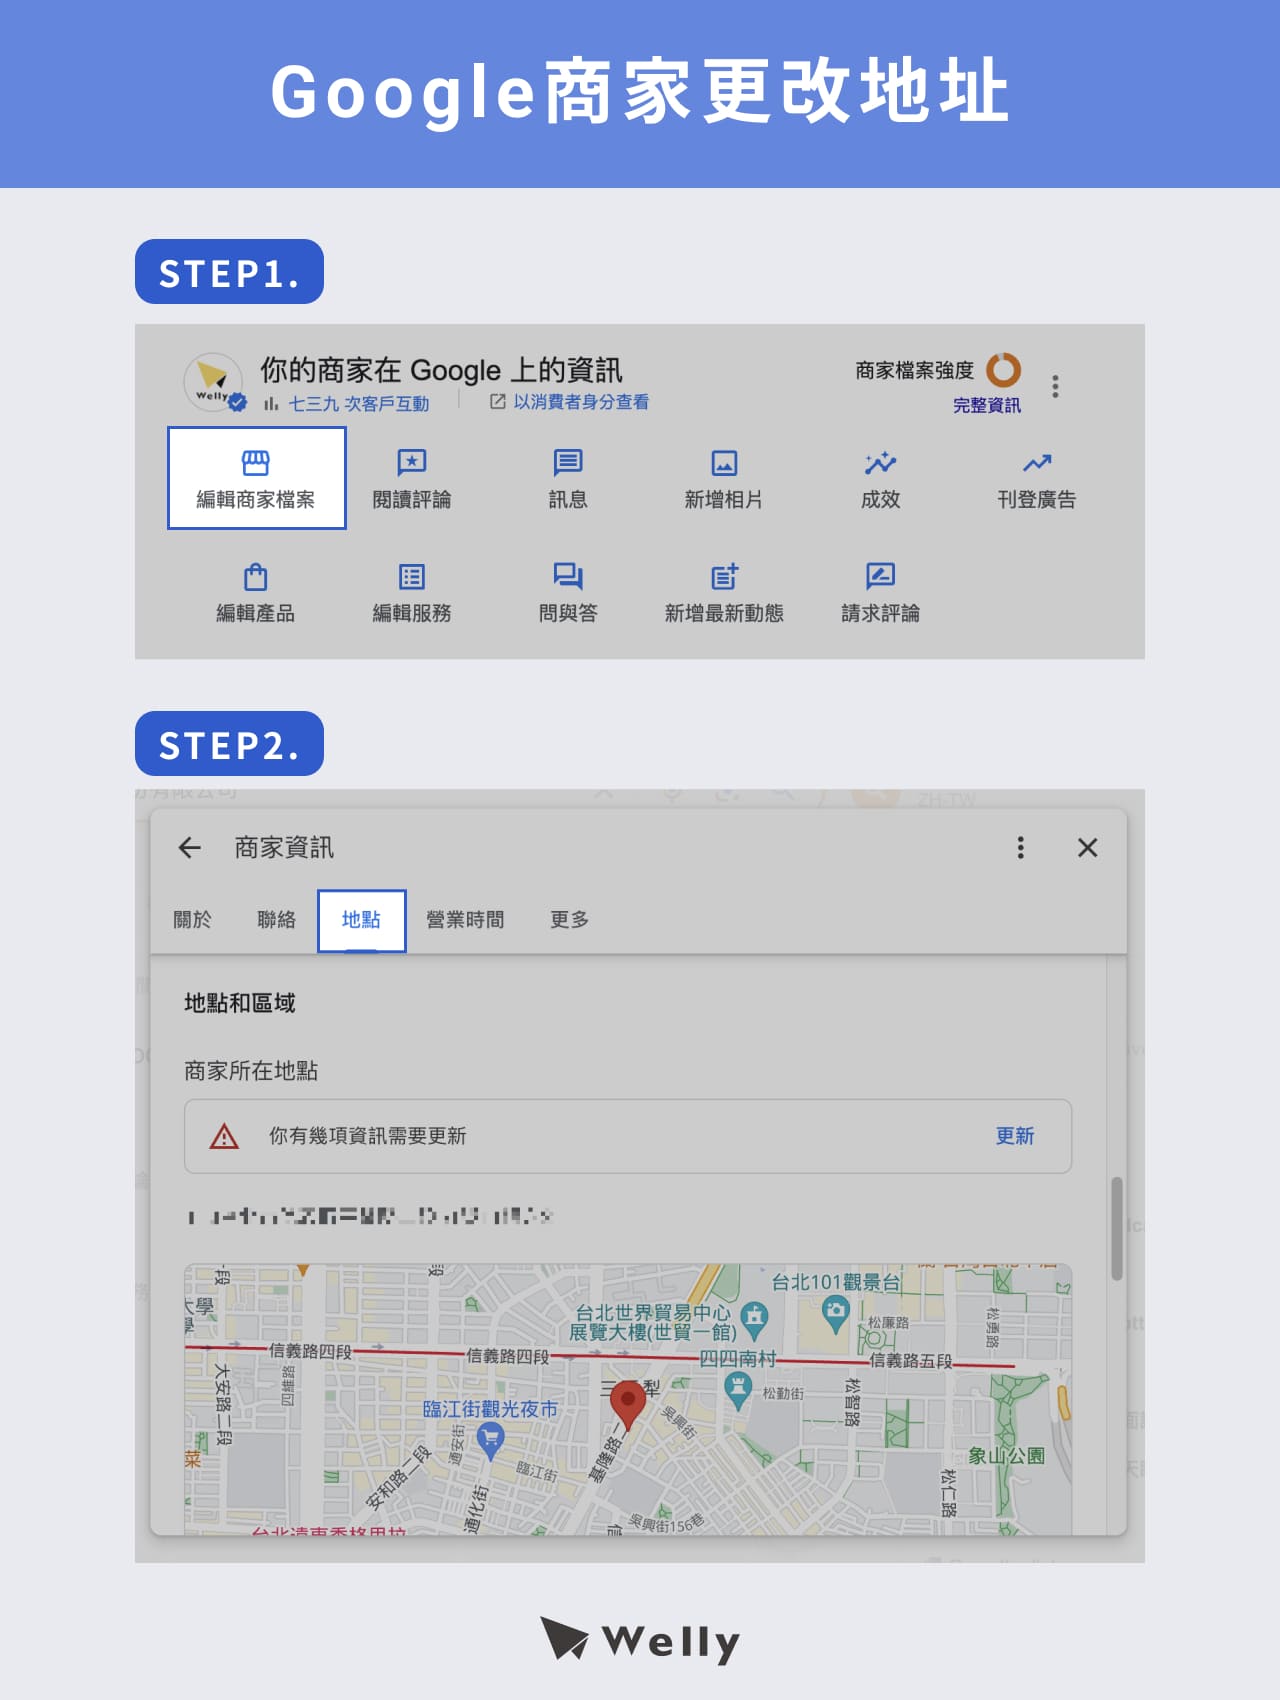The width and height of the screenshot is (1280, 1700).
Task: Select 新增相片 add photo
Action: point(724,479)
